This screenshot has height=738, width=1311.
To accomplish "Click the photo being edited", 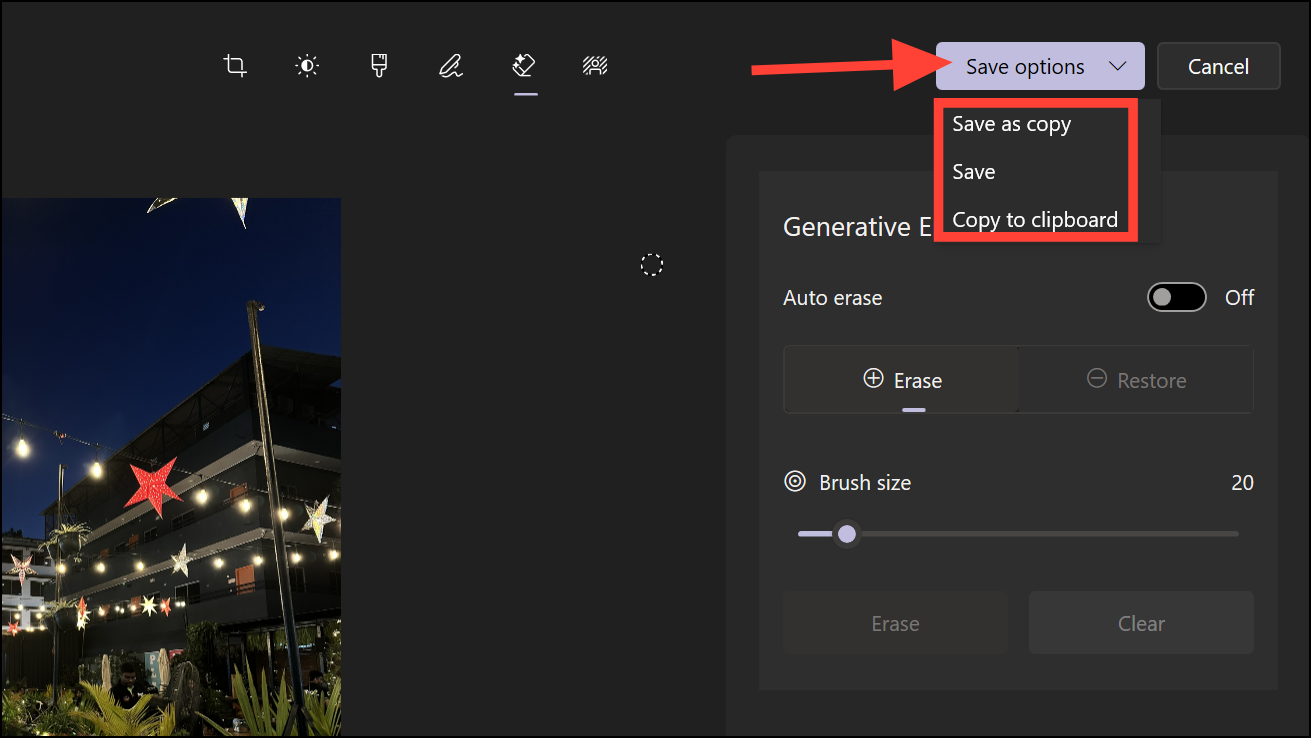I will point(171,467).
